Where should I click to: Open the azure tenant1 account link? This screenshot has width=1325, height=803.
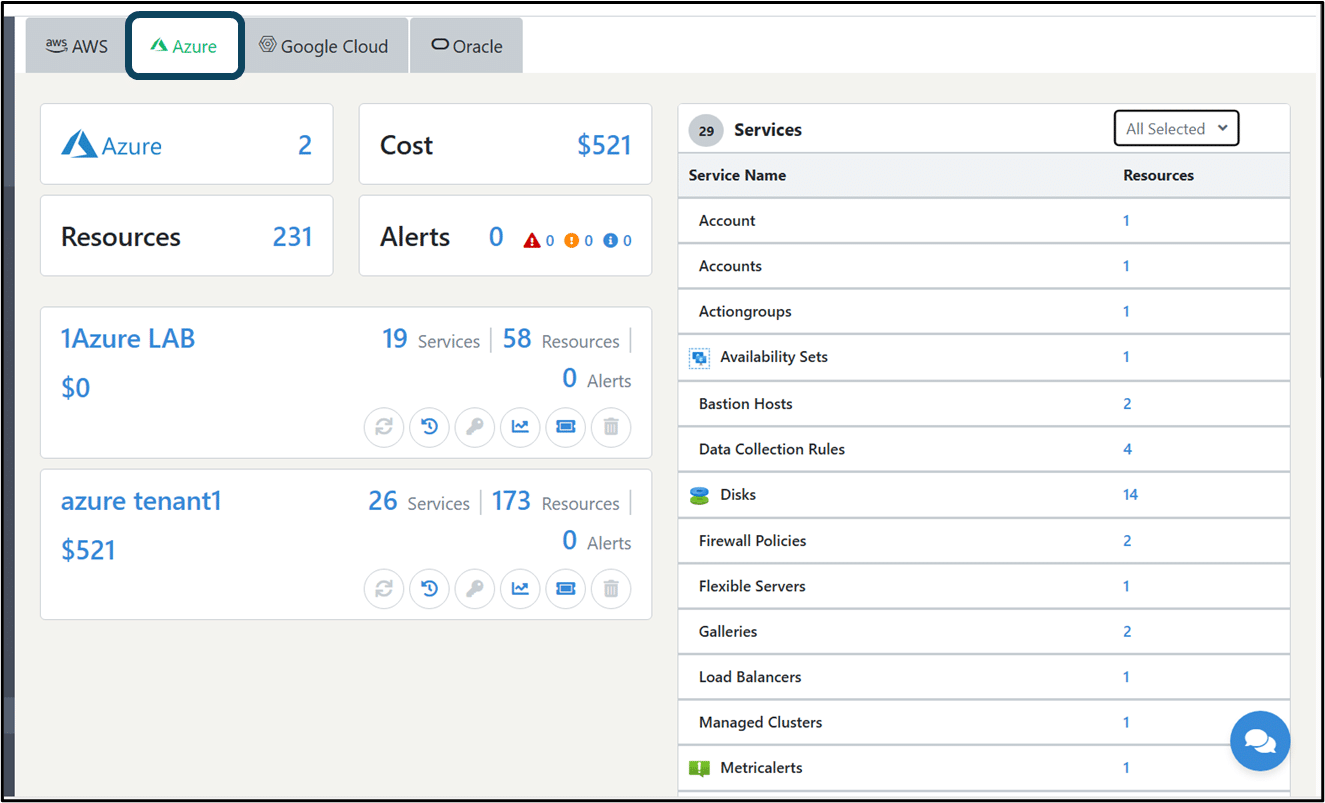[141, 500]
